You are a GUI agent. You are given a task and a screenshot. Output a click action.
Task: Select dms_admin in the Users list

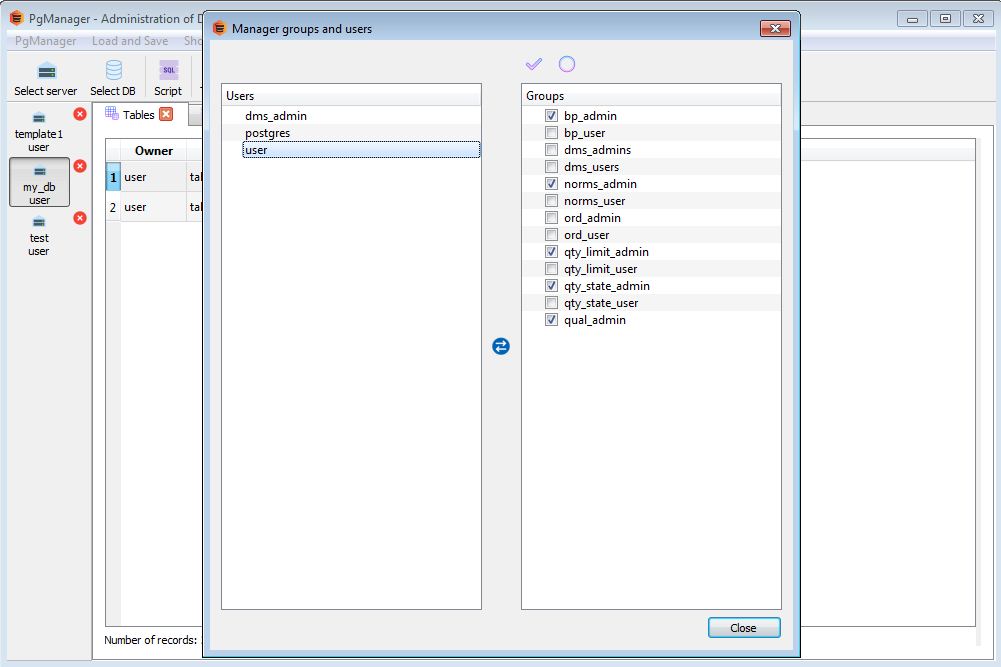click(x=275, y=116)
